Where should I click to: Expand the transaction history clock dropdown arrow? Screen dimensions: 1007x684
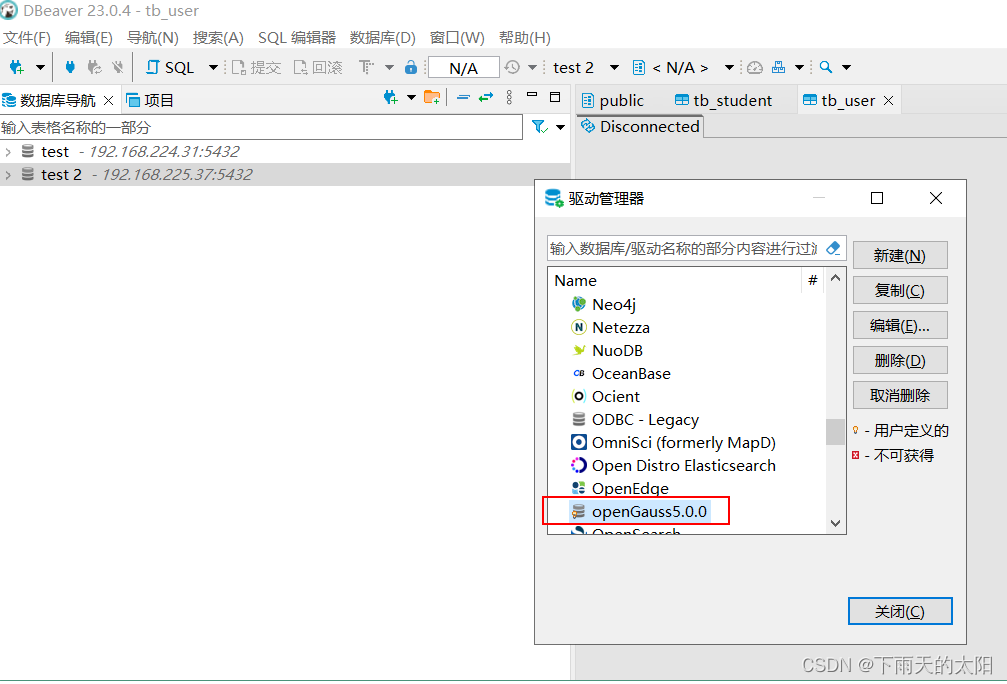[532, 67]
